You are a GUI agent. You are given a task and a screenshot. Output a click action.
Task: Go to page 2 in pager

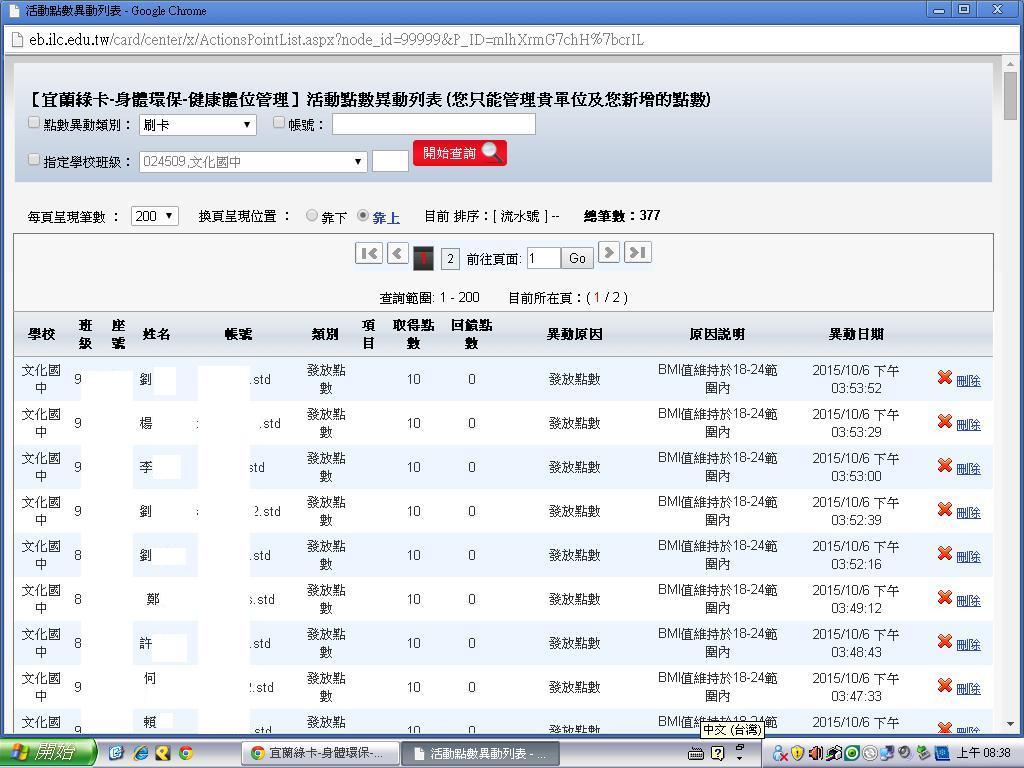pyautogui.click(x=450, y=259)
